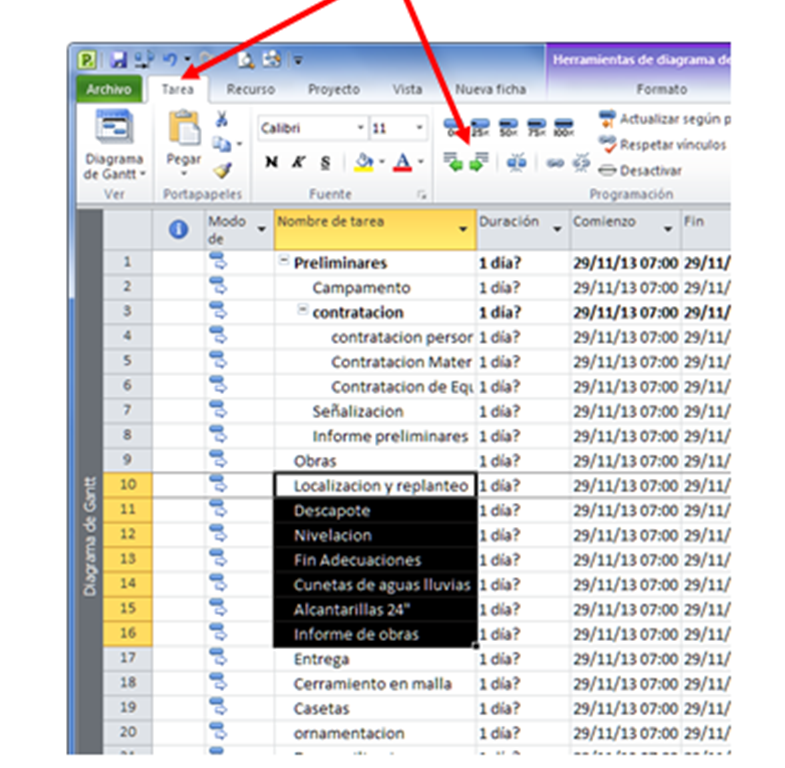The image size is (785, 768).
Task: Click the Diagrama de Gantt vertical sidebar label
Action: point(90,537)
